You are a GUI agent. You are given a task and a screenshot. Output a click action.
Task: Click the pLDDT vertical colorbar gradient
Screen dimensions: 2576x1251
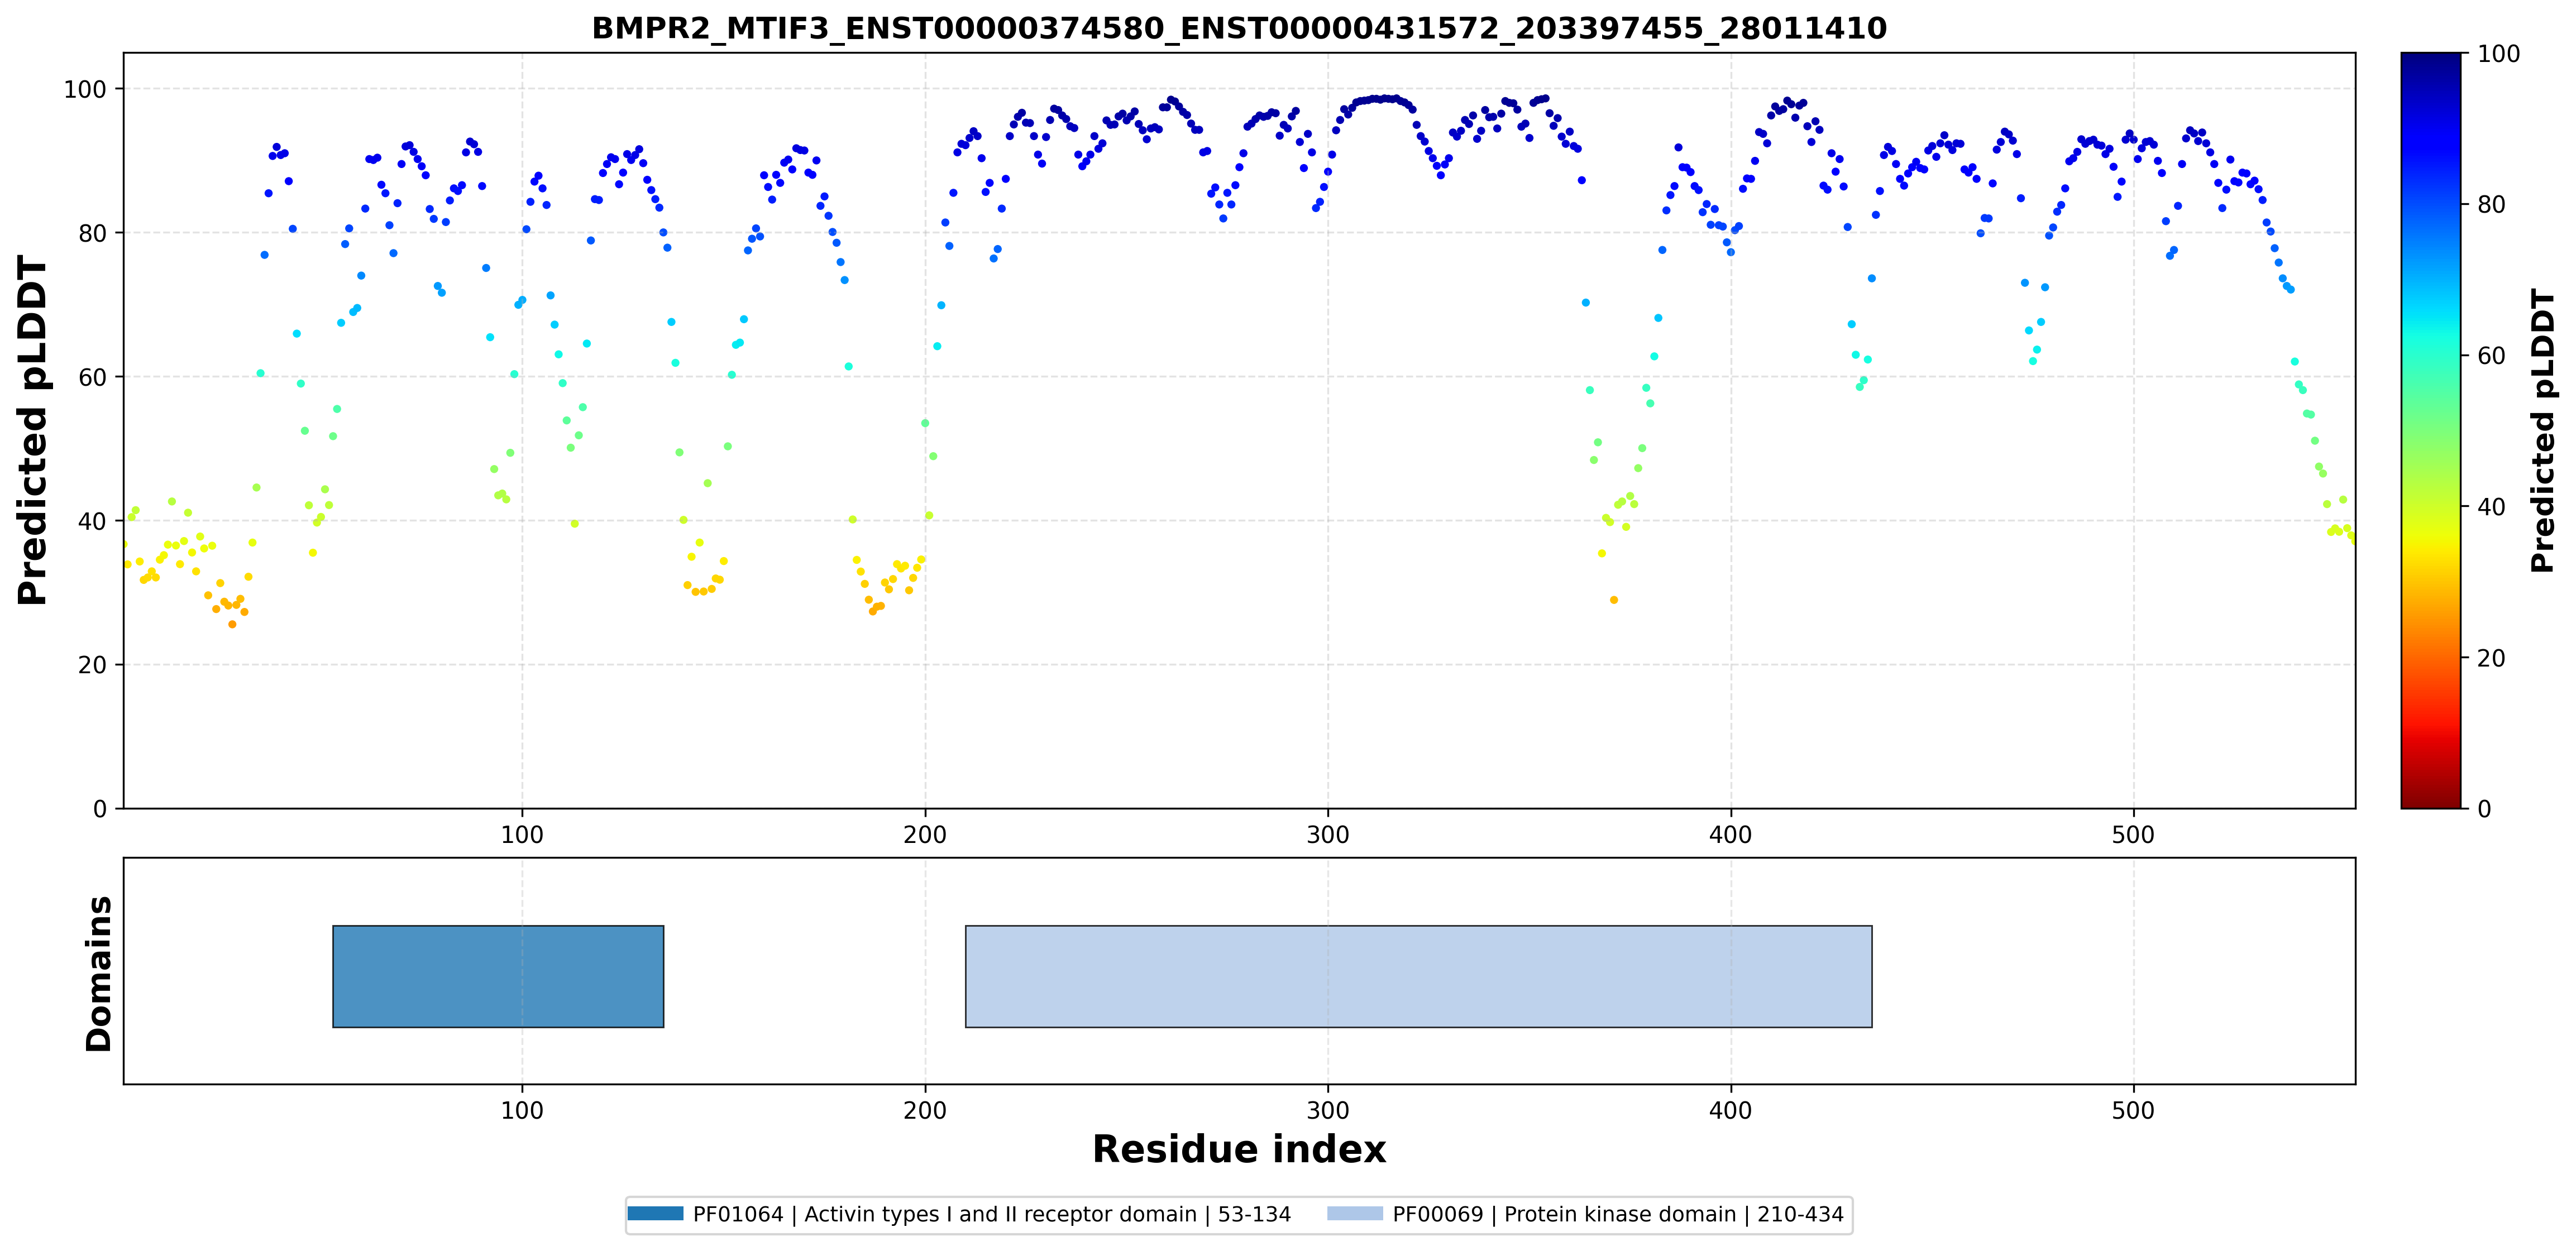[2431, 430]
